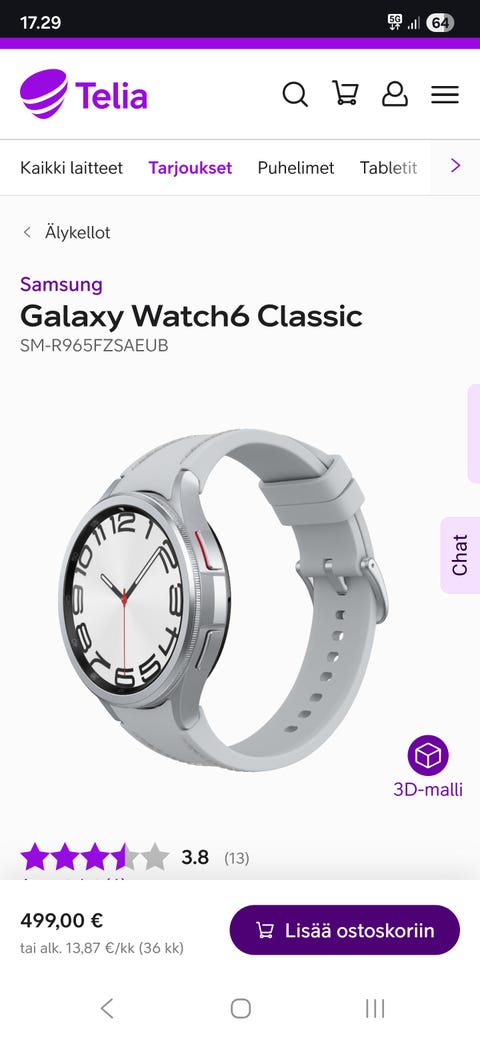Tap the Galaxy Watch6 product image
Image resolution: width=480 pixels, height=1040 pixels.
tap(223, 600)
